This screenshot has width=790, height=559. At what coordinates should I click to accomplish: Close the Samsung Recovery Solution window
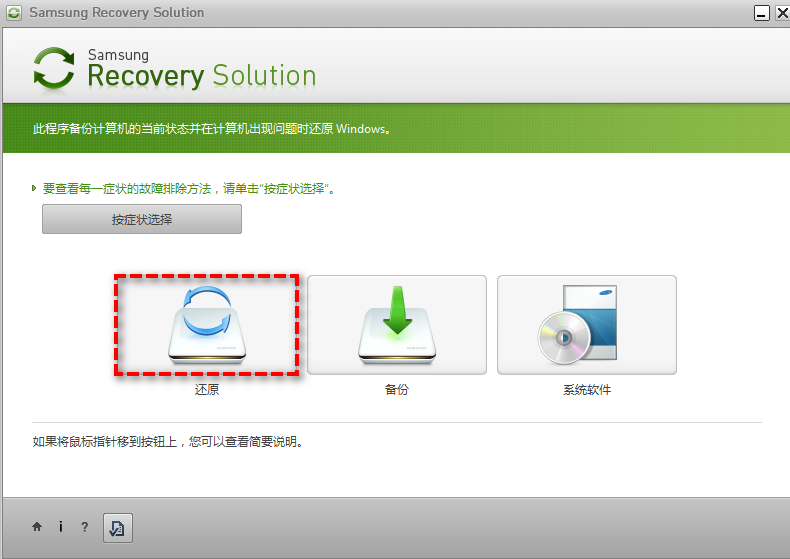[x=783, y=13]
